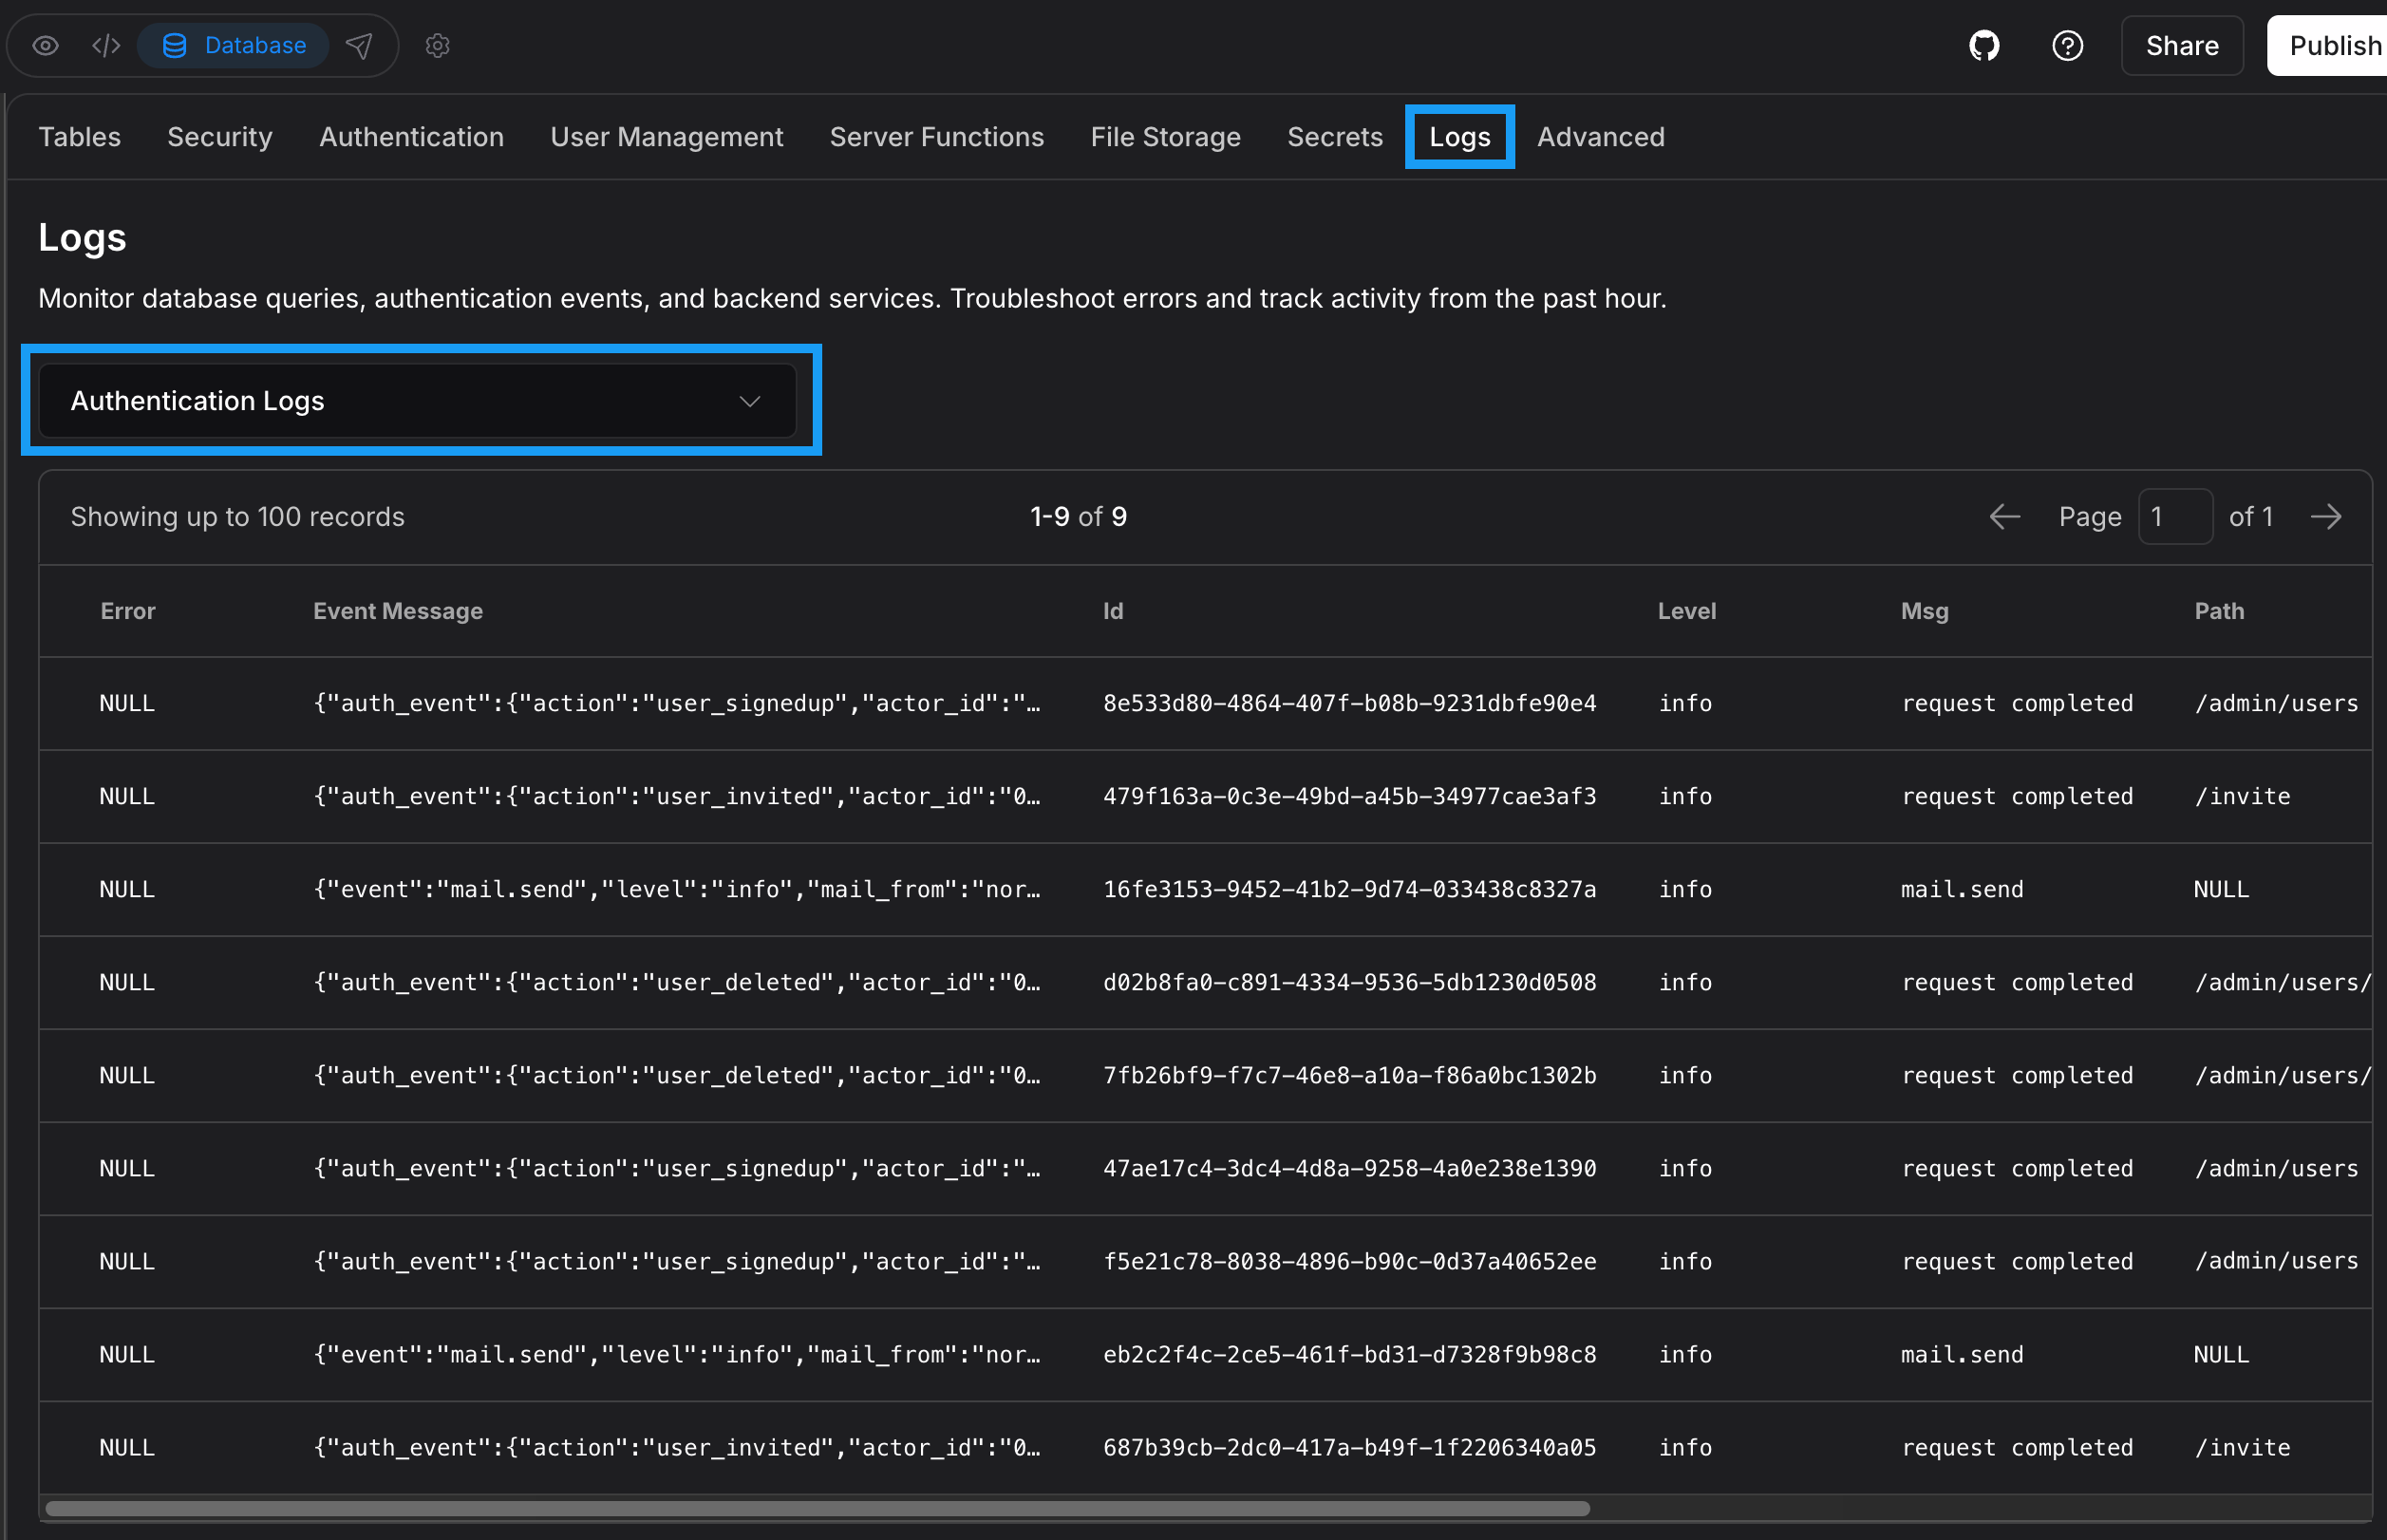
Task: Click the Msg column header
Action: pos(1924,611)
